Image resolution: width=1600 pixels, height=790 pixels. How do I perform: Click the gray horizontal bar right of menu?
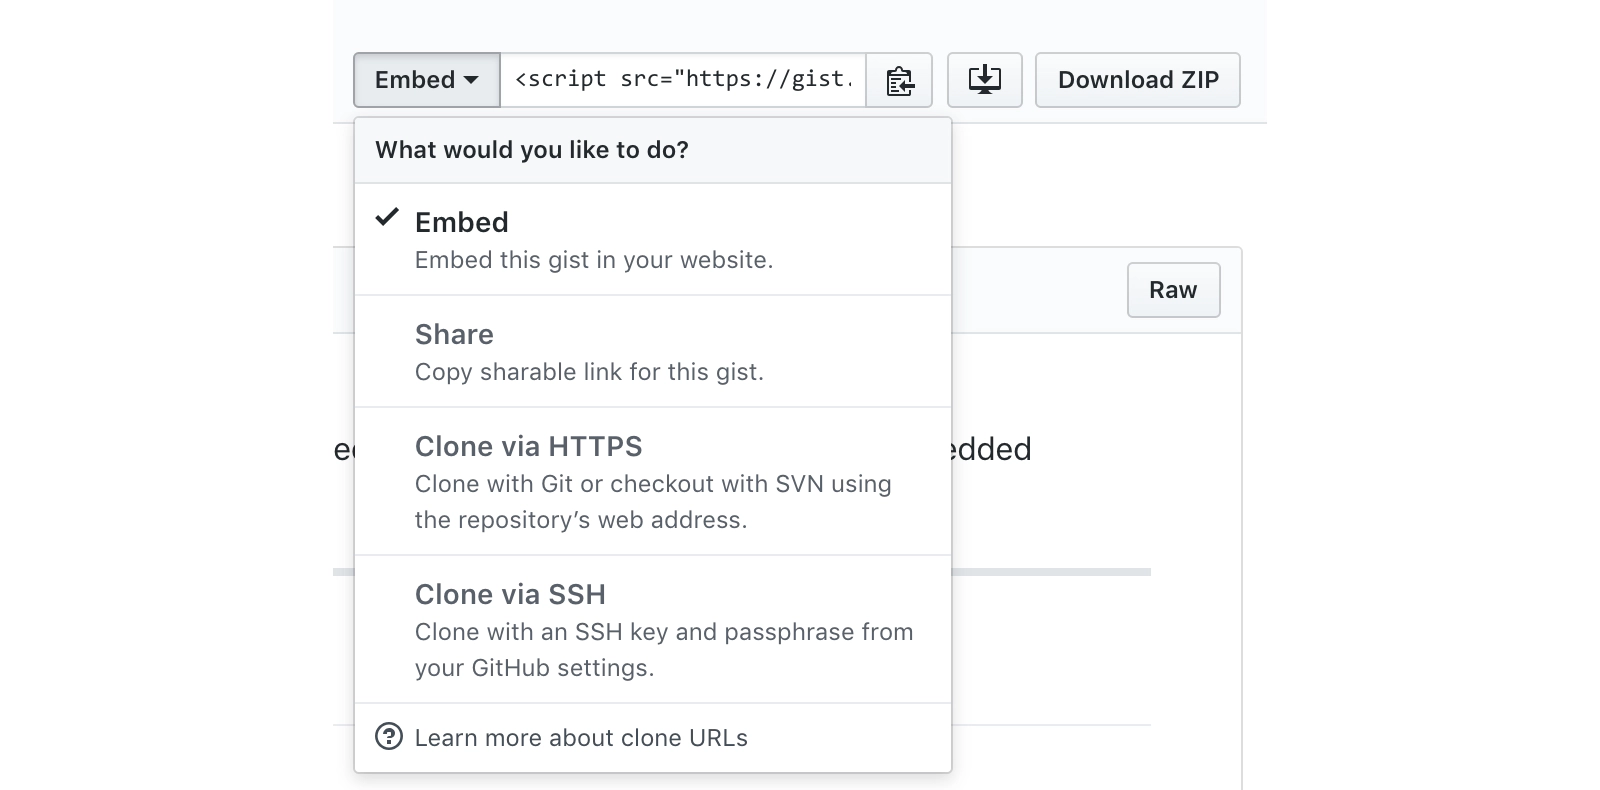[1050, 572]
